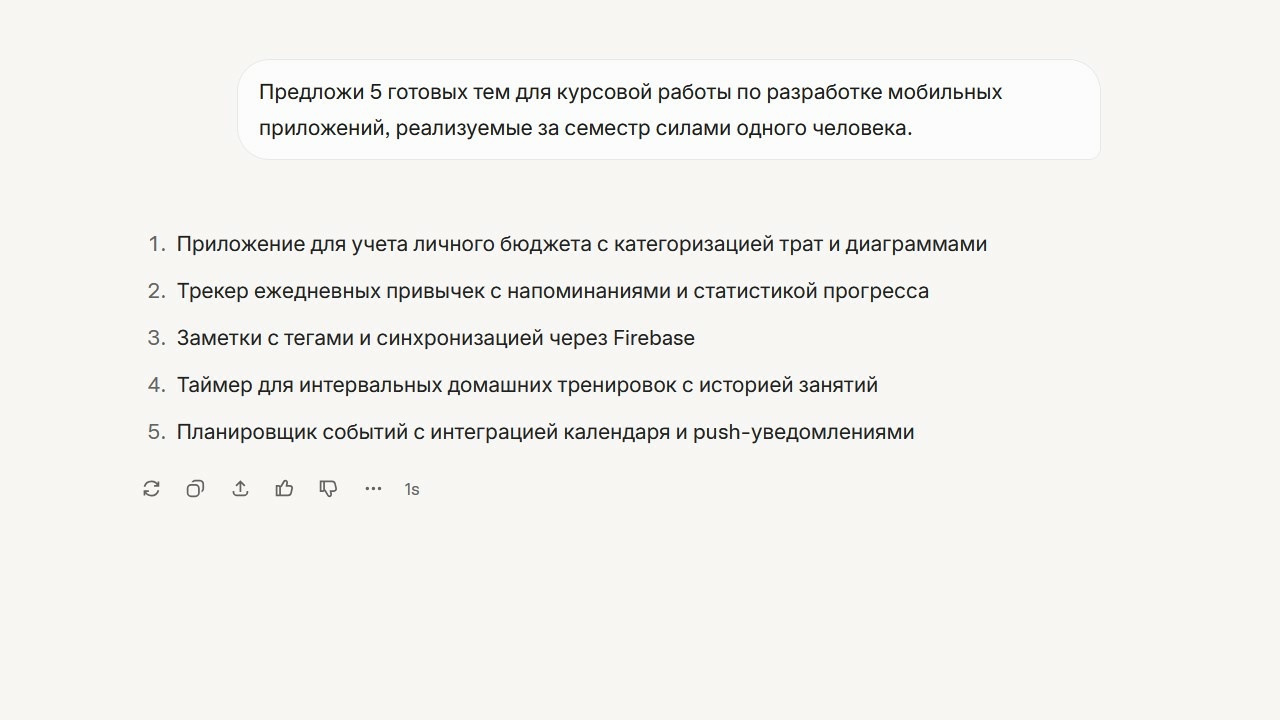Toggle thumbs down on the response
This screenshot has height=720, width=1280.
coord(328,488)
